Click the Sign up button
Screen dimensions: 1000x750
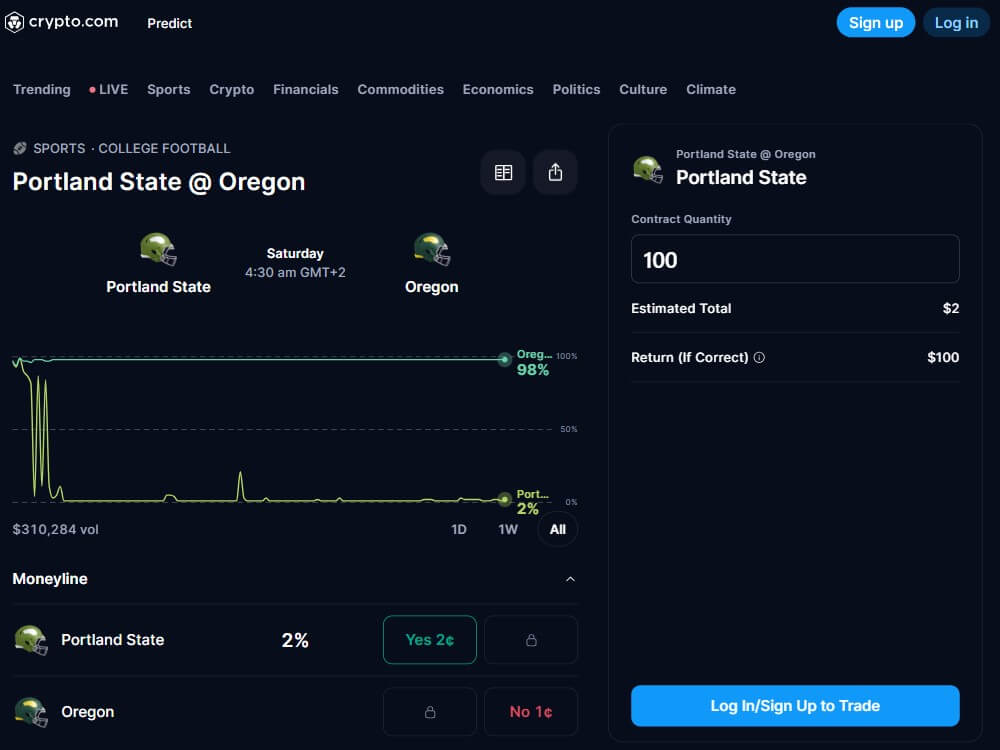coord(875,23)
